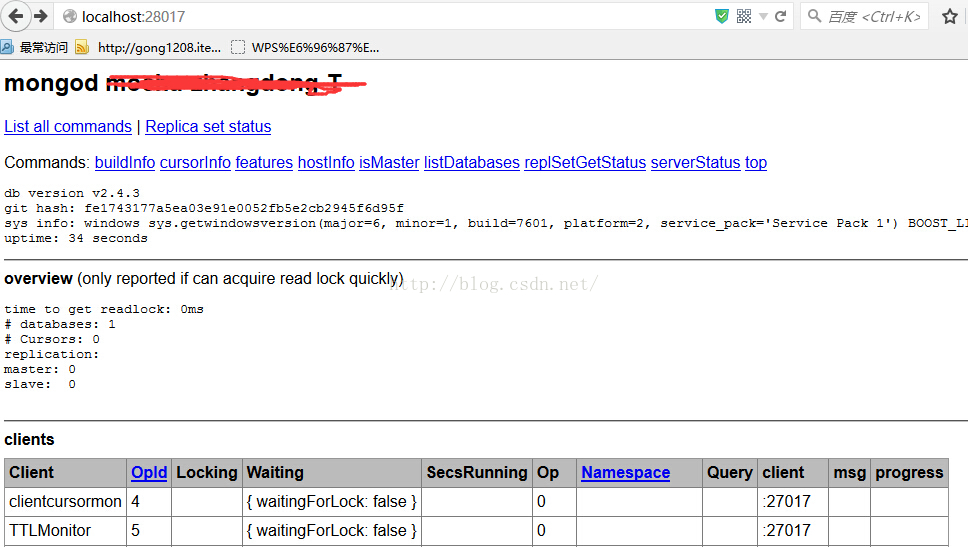968x547 pixels.
Task: Open the List all commands link
Action: coord(68,127)
